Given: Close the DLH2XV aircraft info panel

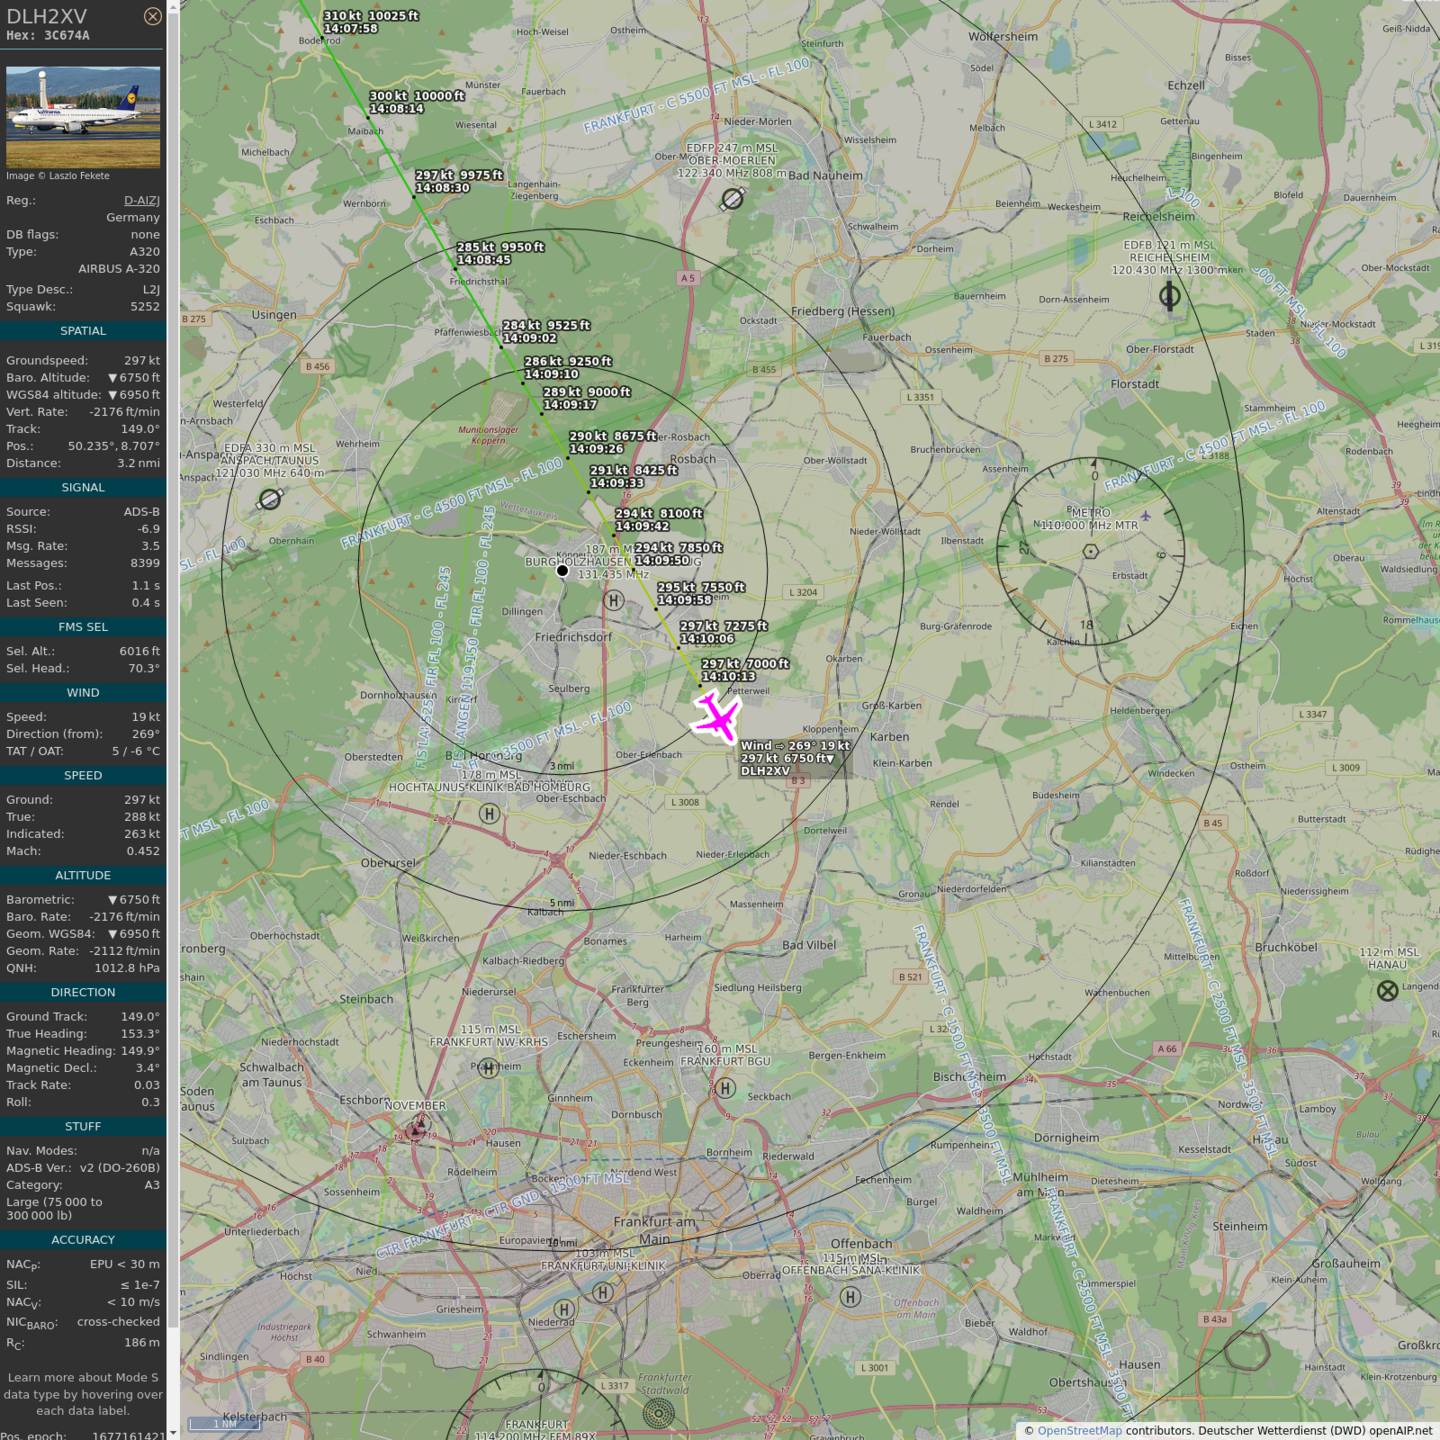Looking at the screenshot, I should pos(152,16).
